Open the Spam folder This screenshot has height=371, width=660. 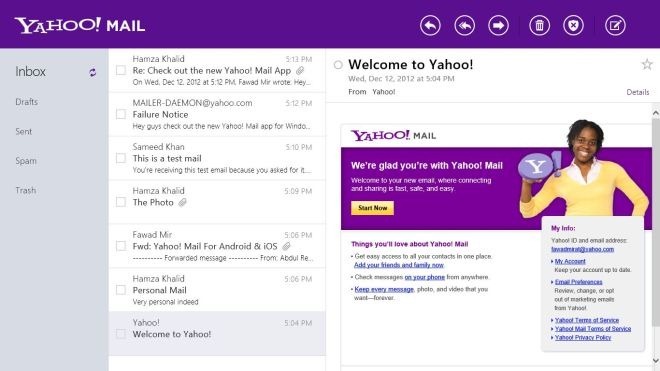[x=26, y=161]
